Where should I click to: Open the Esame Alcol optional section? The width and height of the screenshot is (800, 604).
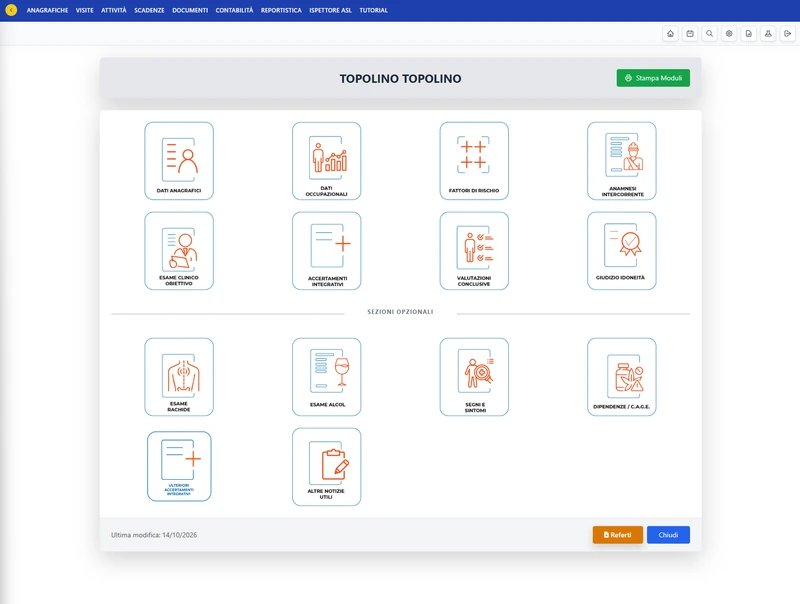pos(327,377)
